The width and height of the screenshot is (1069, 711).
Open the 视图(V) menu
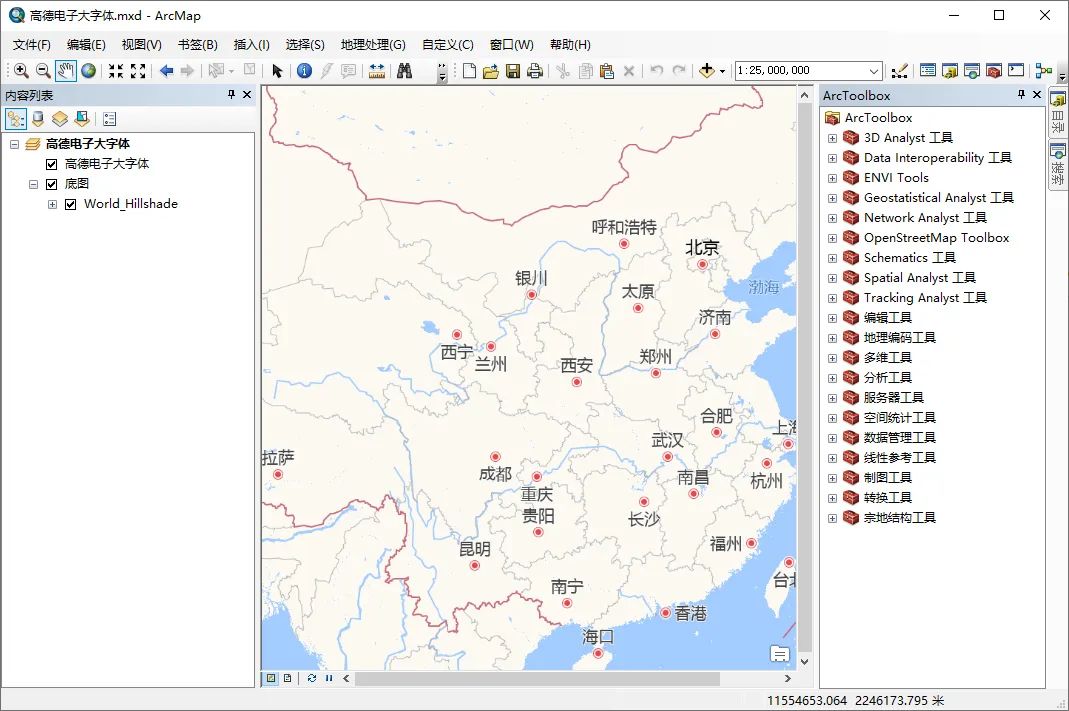[142, 44]
